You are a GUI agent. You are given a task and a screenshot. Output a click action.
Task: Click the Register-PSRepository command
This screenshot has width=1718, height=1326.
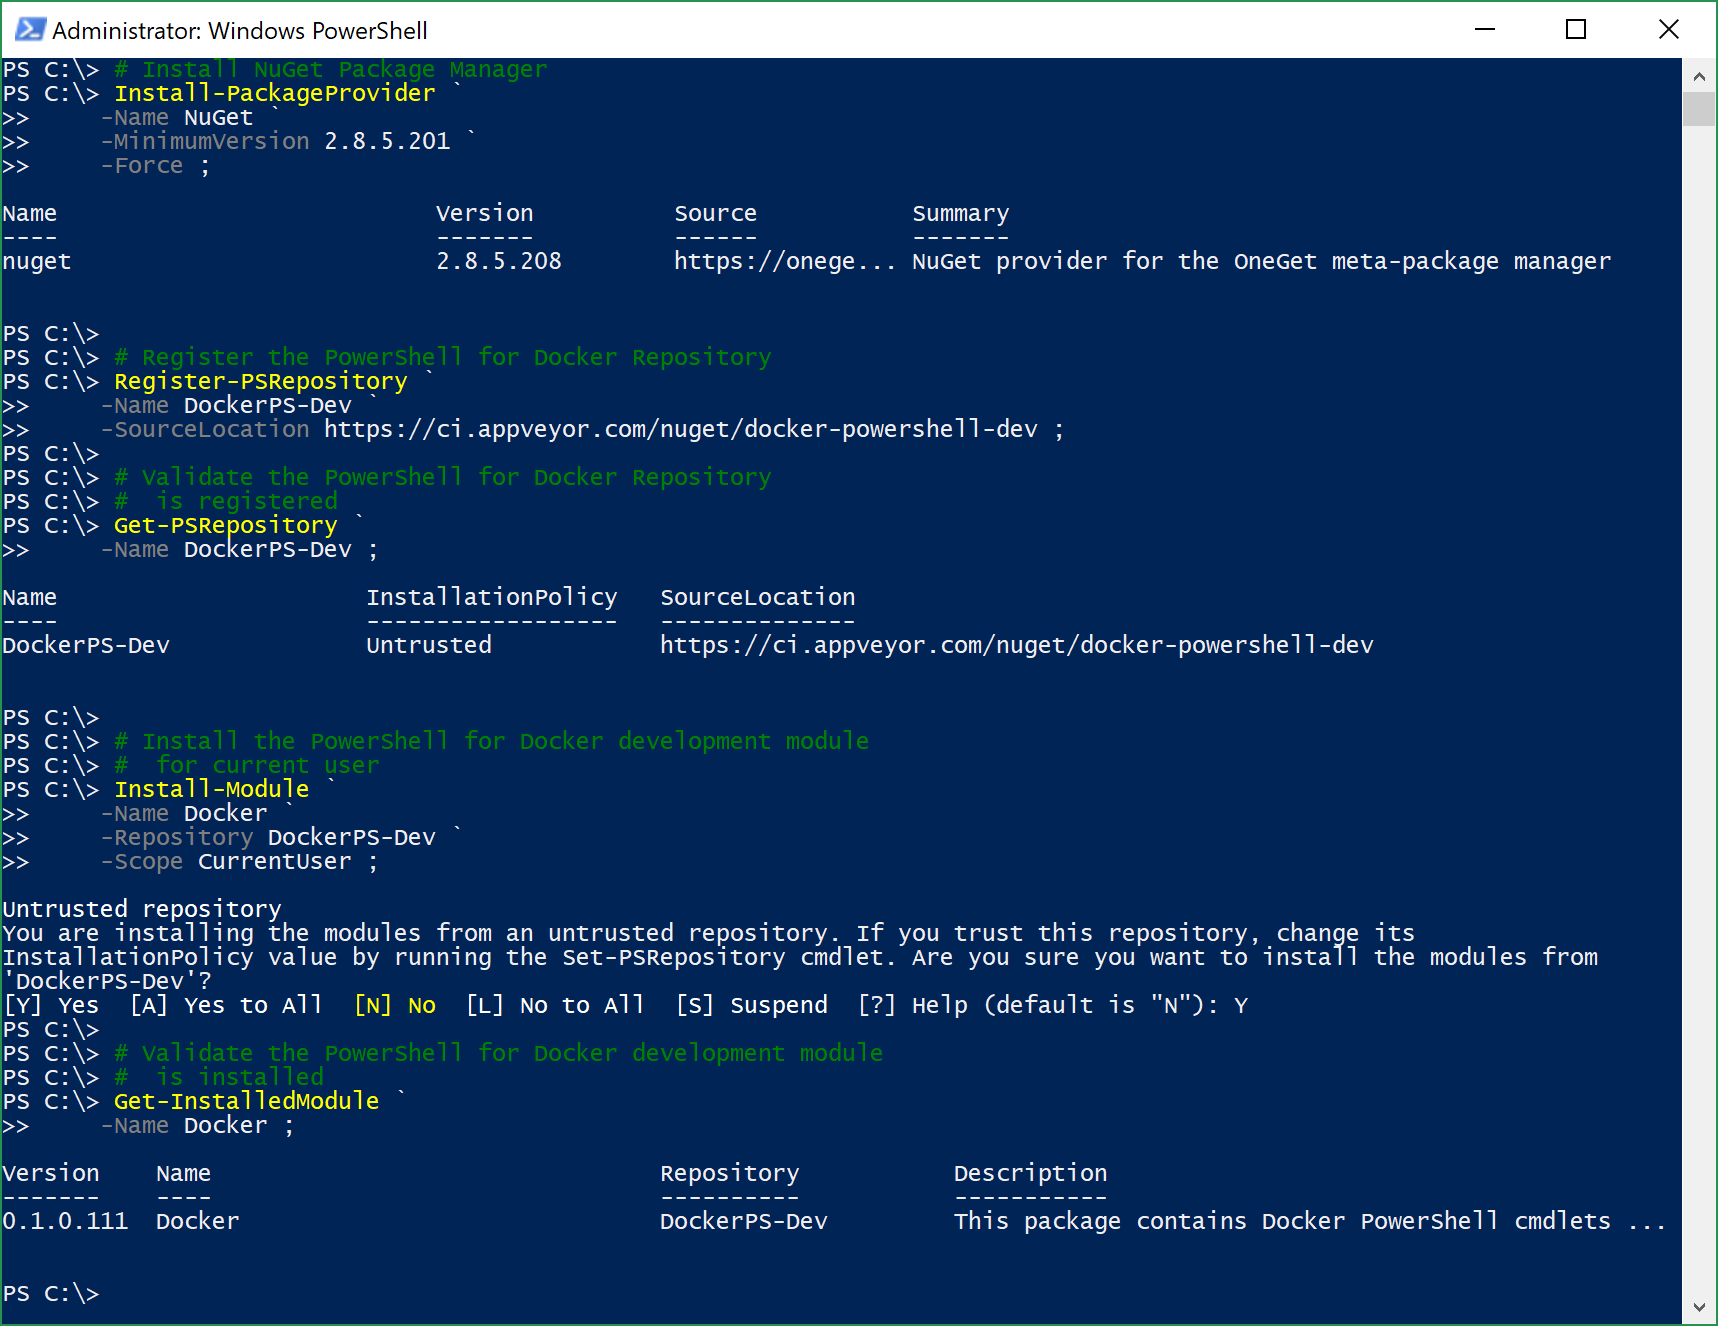pyautogui.click(x=261, y=381)
